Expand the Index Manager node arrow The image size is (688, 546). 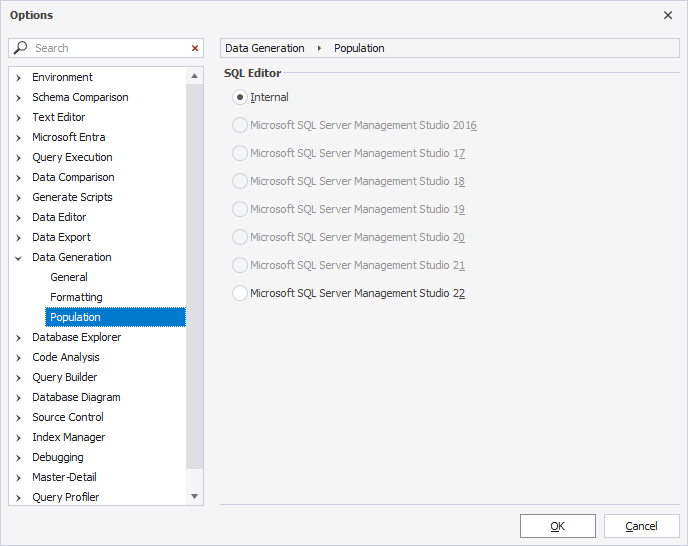18,438
